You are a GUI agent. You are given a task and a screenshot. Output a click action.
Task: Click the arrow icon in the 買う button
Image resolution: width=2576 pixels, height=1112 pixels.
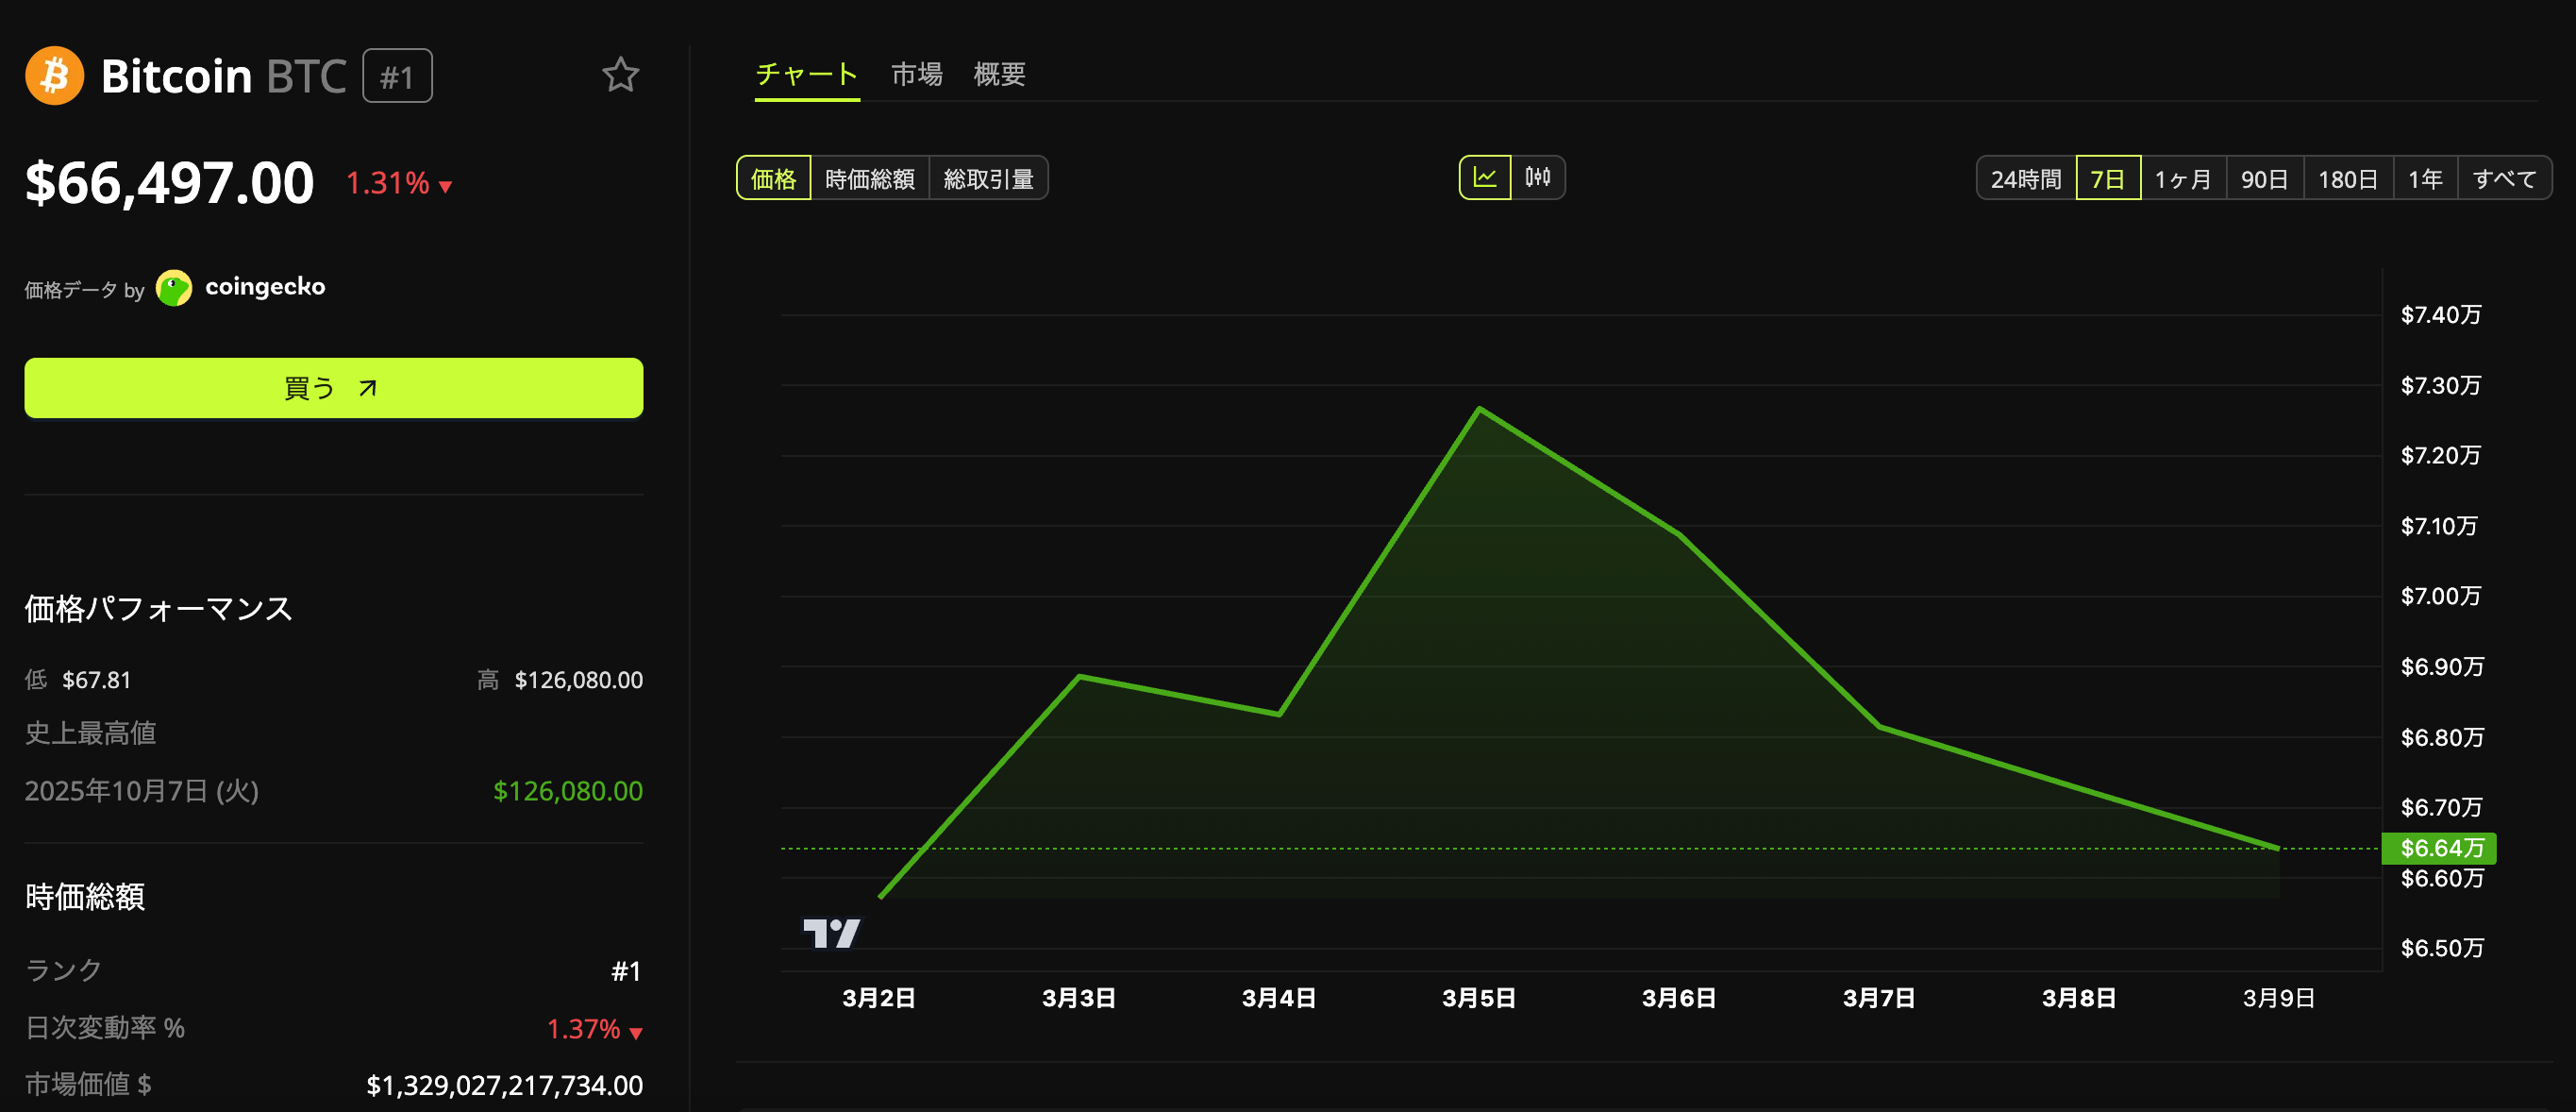click(368, 388)
